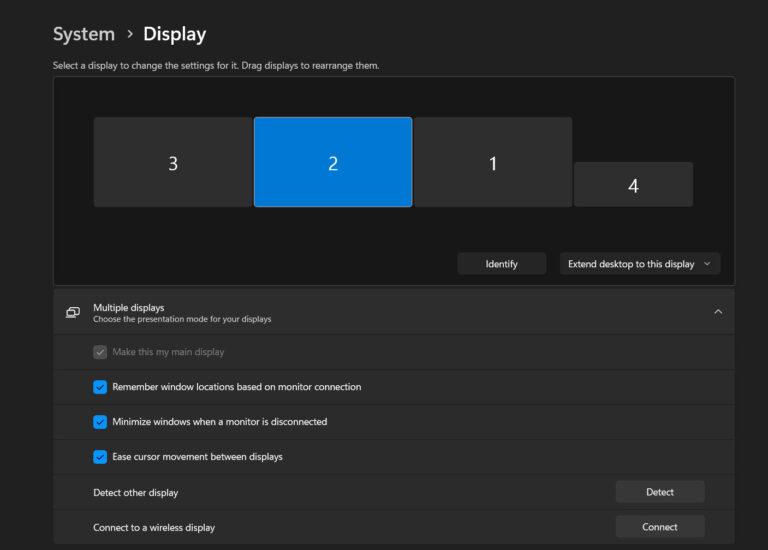Viewport: 768px width, 550px height.
Task: Collapse the Multiple displays section chevron
Action: [x=718, y=312]
